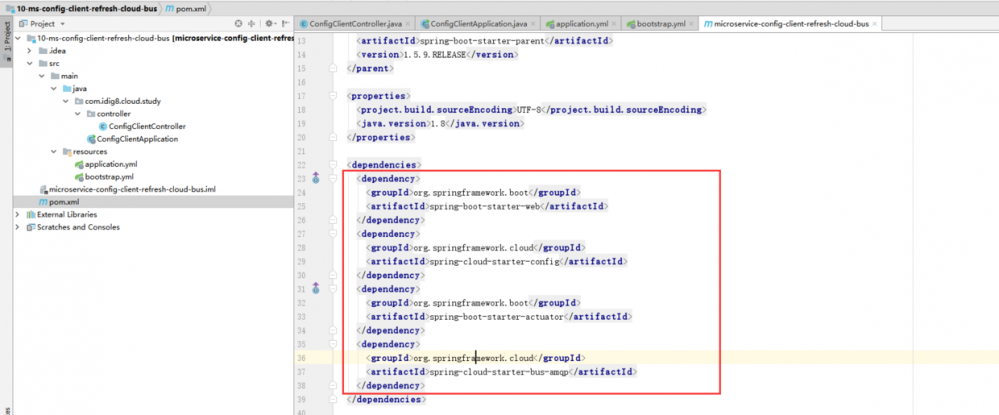The height and width of the screenshot is (415, 999).
Task: Click the UTF-8 source encoding value
Action: click(x=529, y=110)
